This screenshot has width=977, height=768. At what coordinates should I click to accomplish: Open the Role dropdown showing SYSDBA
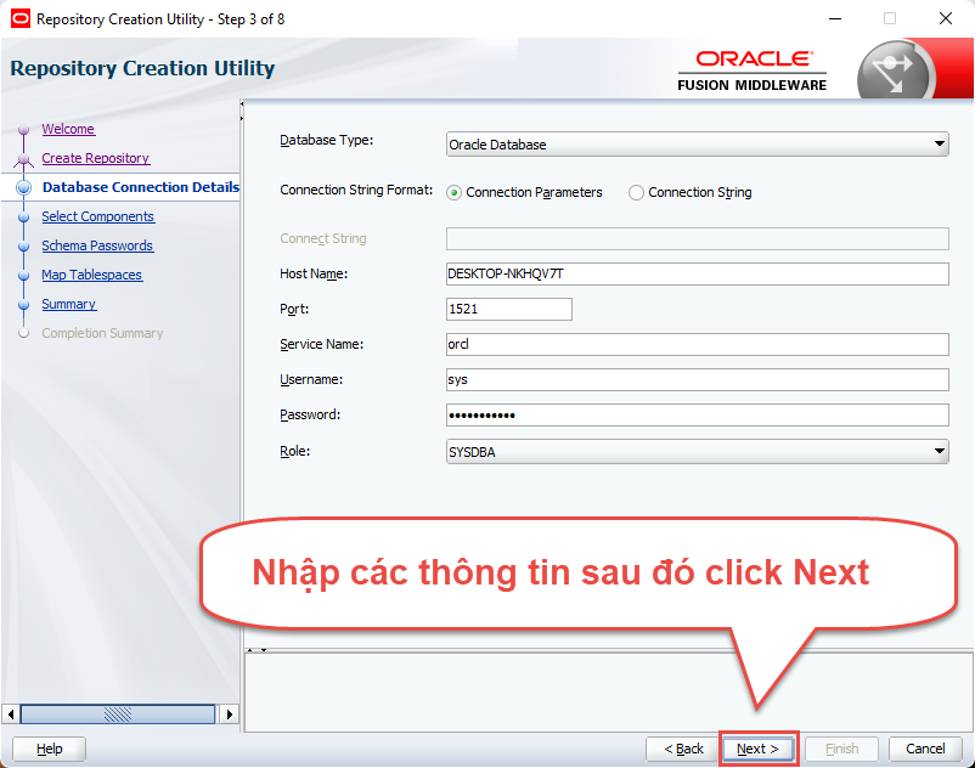(x=697, y=451)
